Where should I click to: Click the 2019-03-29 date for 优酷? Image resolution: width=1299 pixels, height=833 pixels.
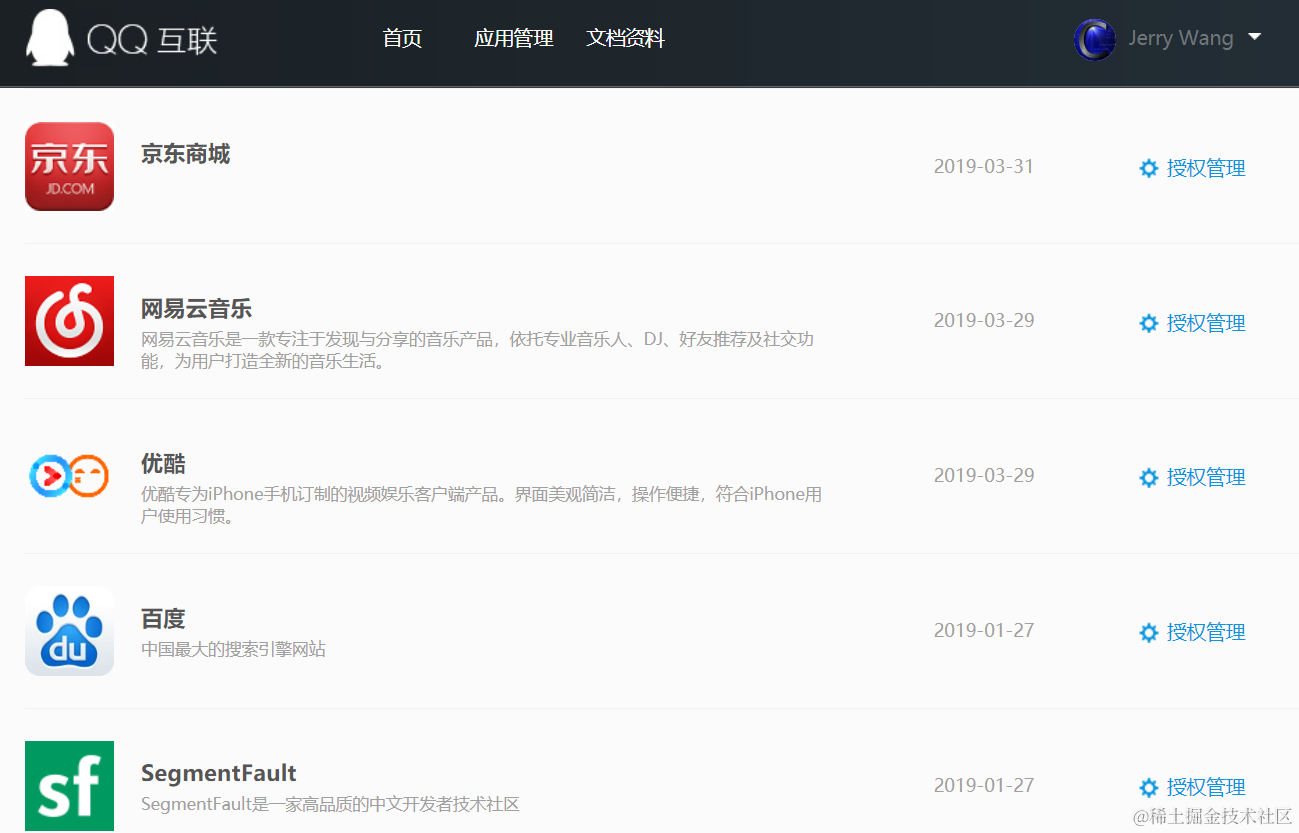click(984, 475)
